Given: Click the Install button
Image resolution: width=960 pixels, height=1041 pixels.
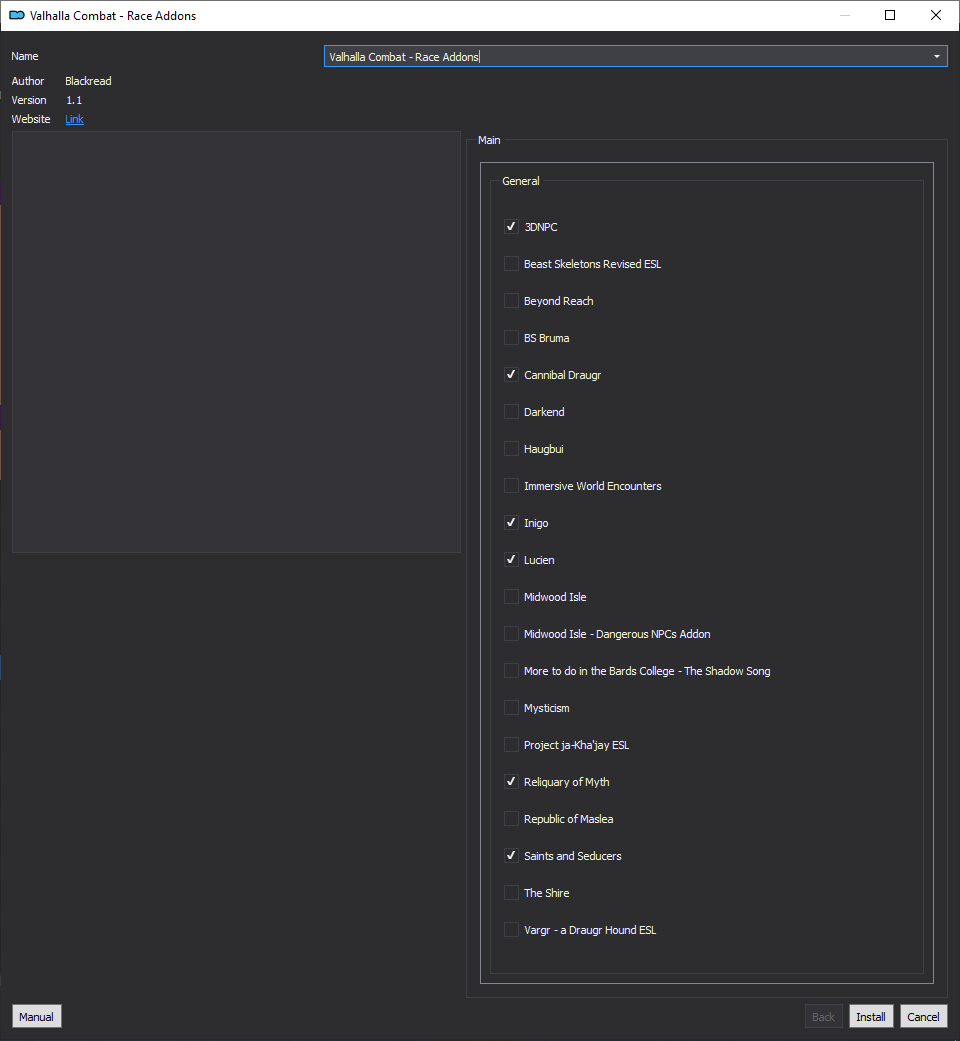Looking at the screenshot, I should coord(870,1016).
